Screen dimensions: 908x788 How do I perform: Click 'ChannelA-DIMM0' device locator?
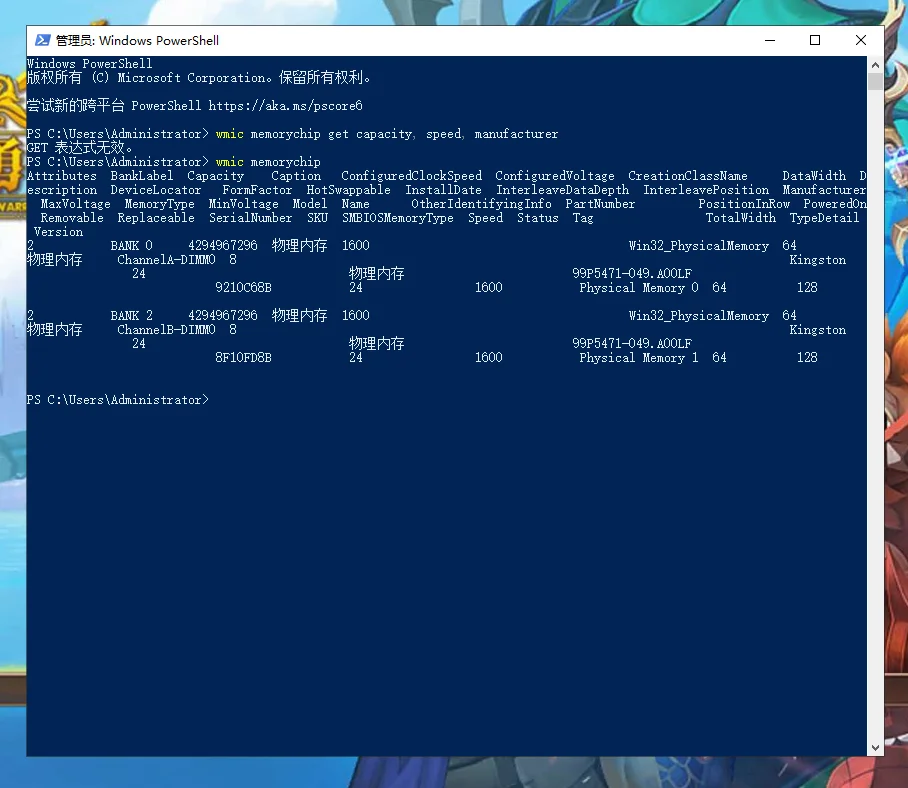166,259
